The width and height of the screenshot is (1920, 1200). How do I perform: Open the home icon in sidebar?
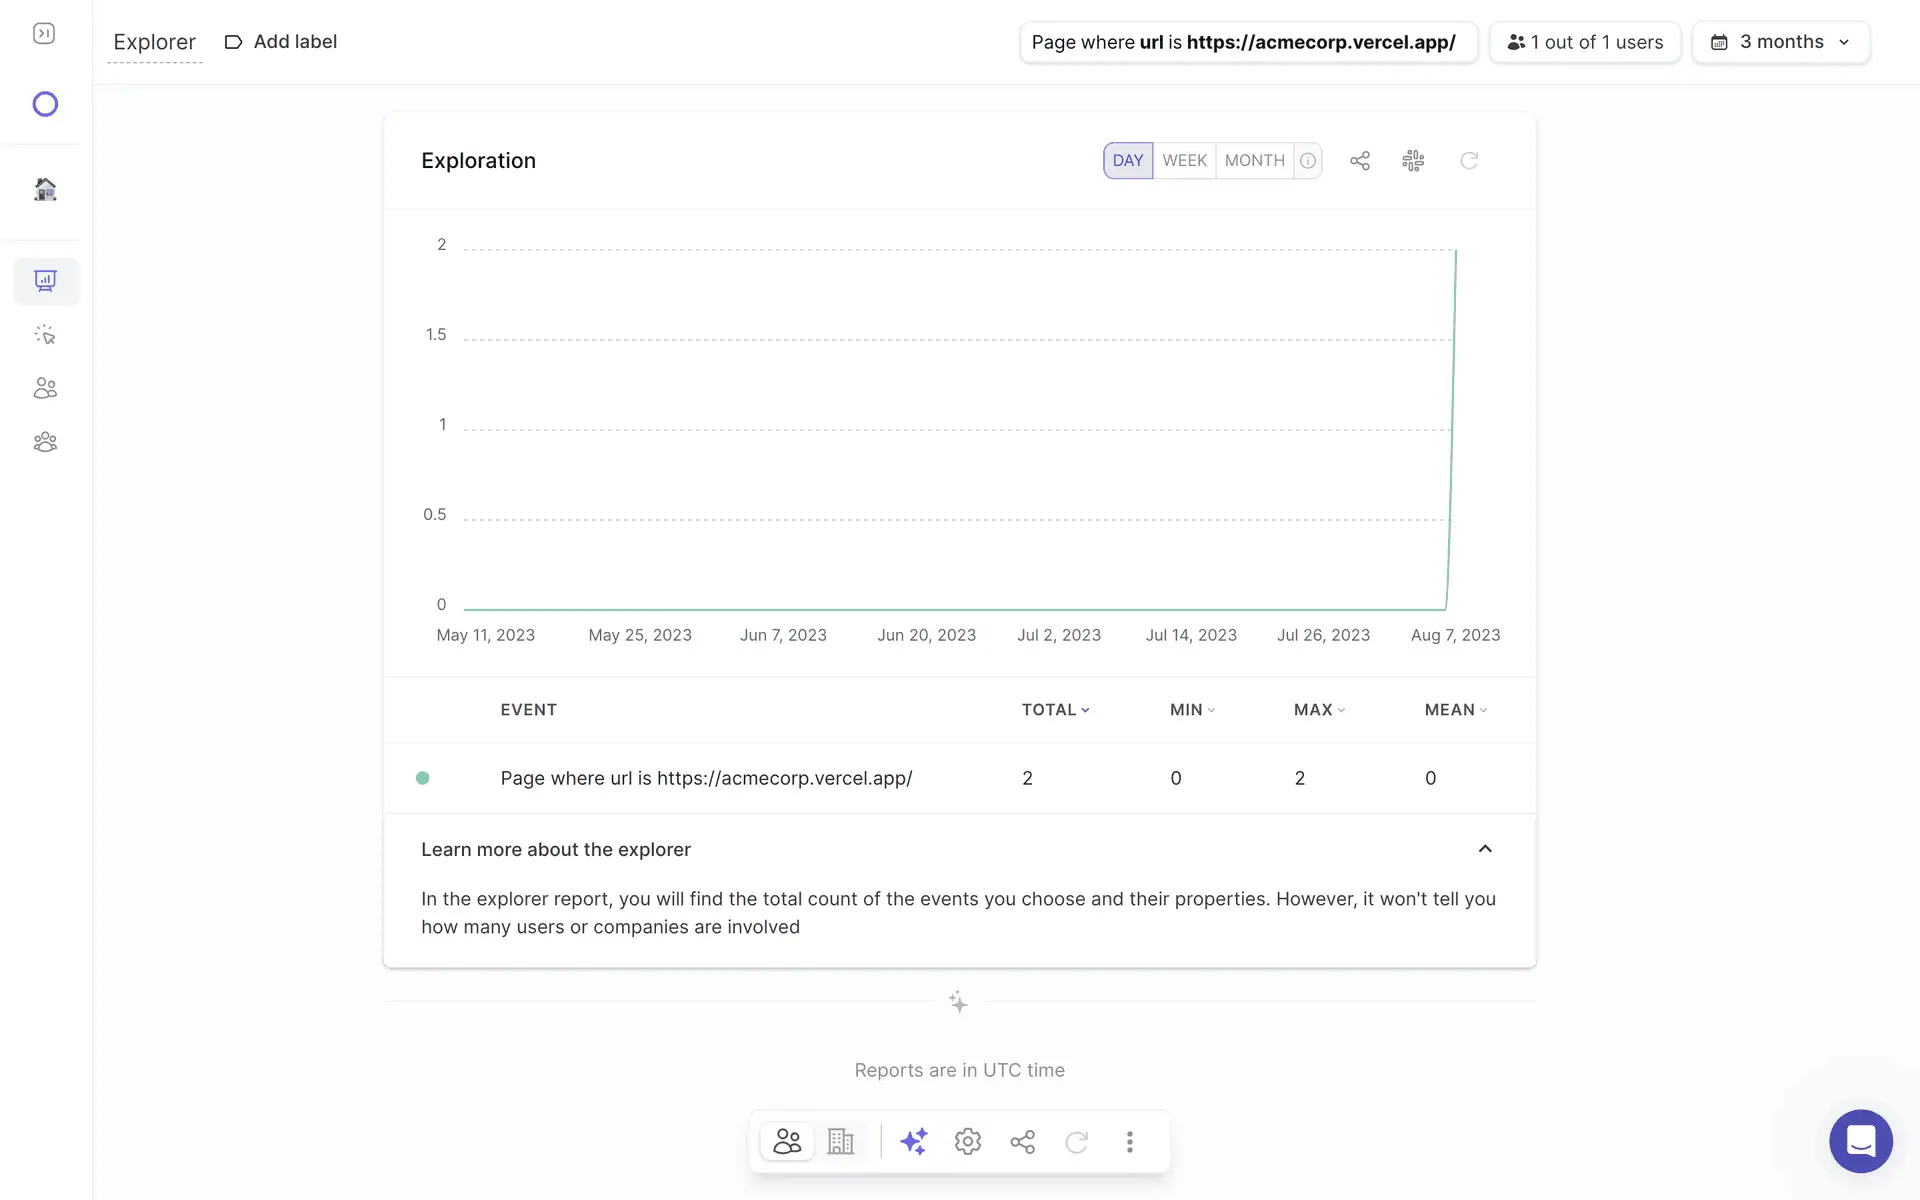pos(45,189)
